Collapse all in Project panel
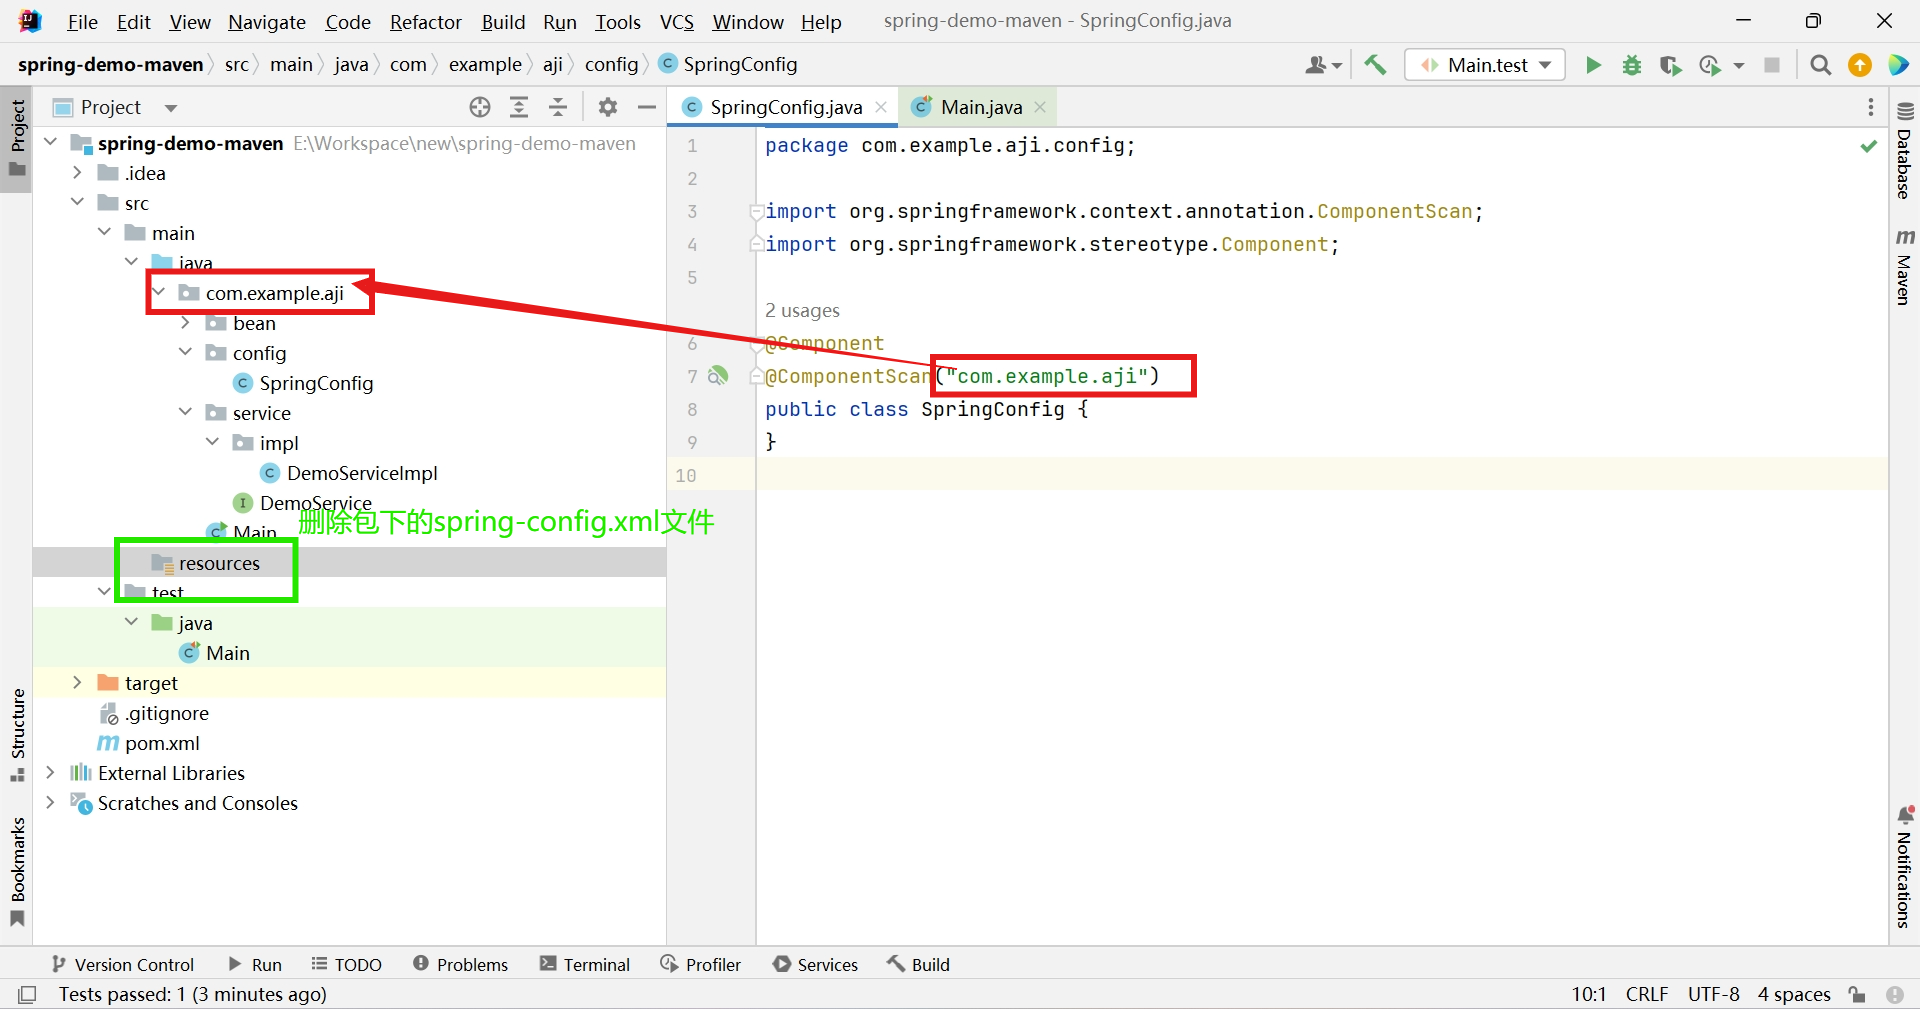 coord(558,107)
